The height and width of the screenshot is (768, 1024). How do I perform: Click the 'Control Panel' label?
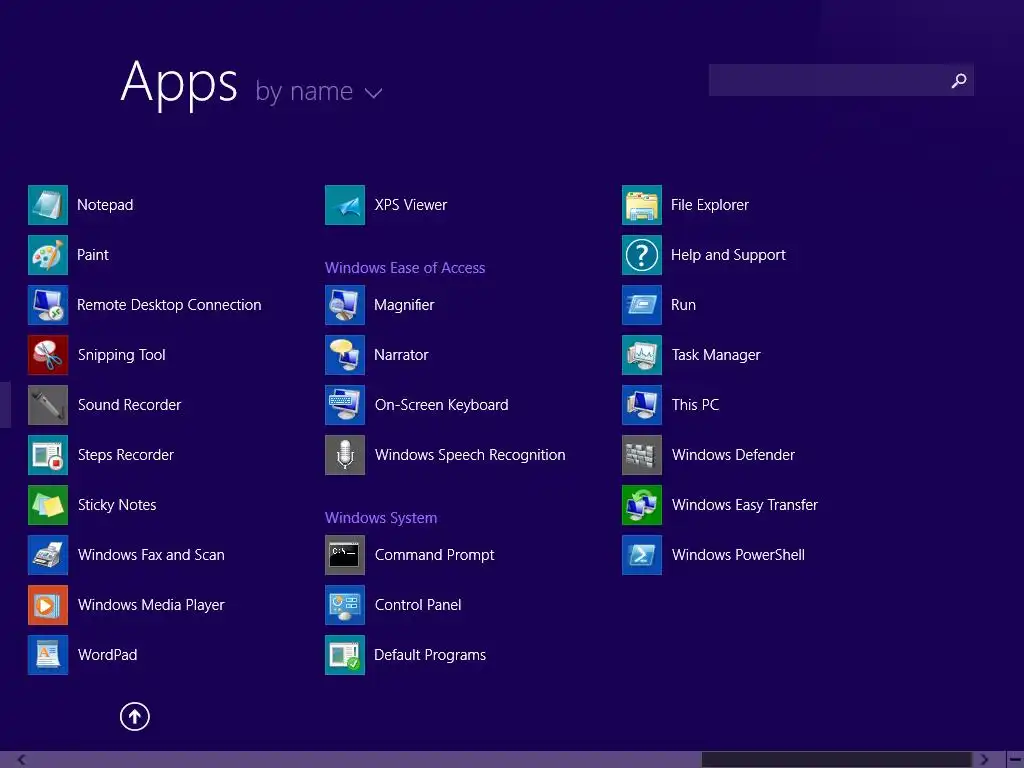click(x=418, y=605)
